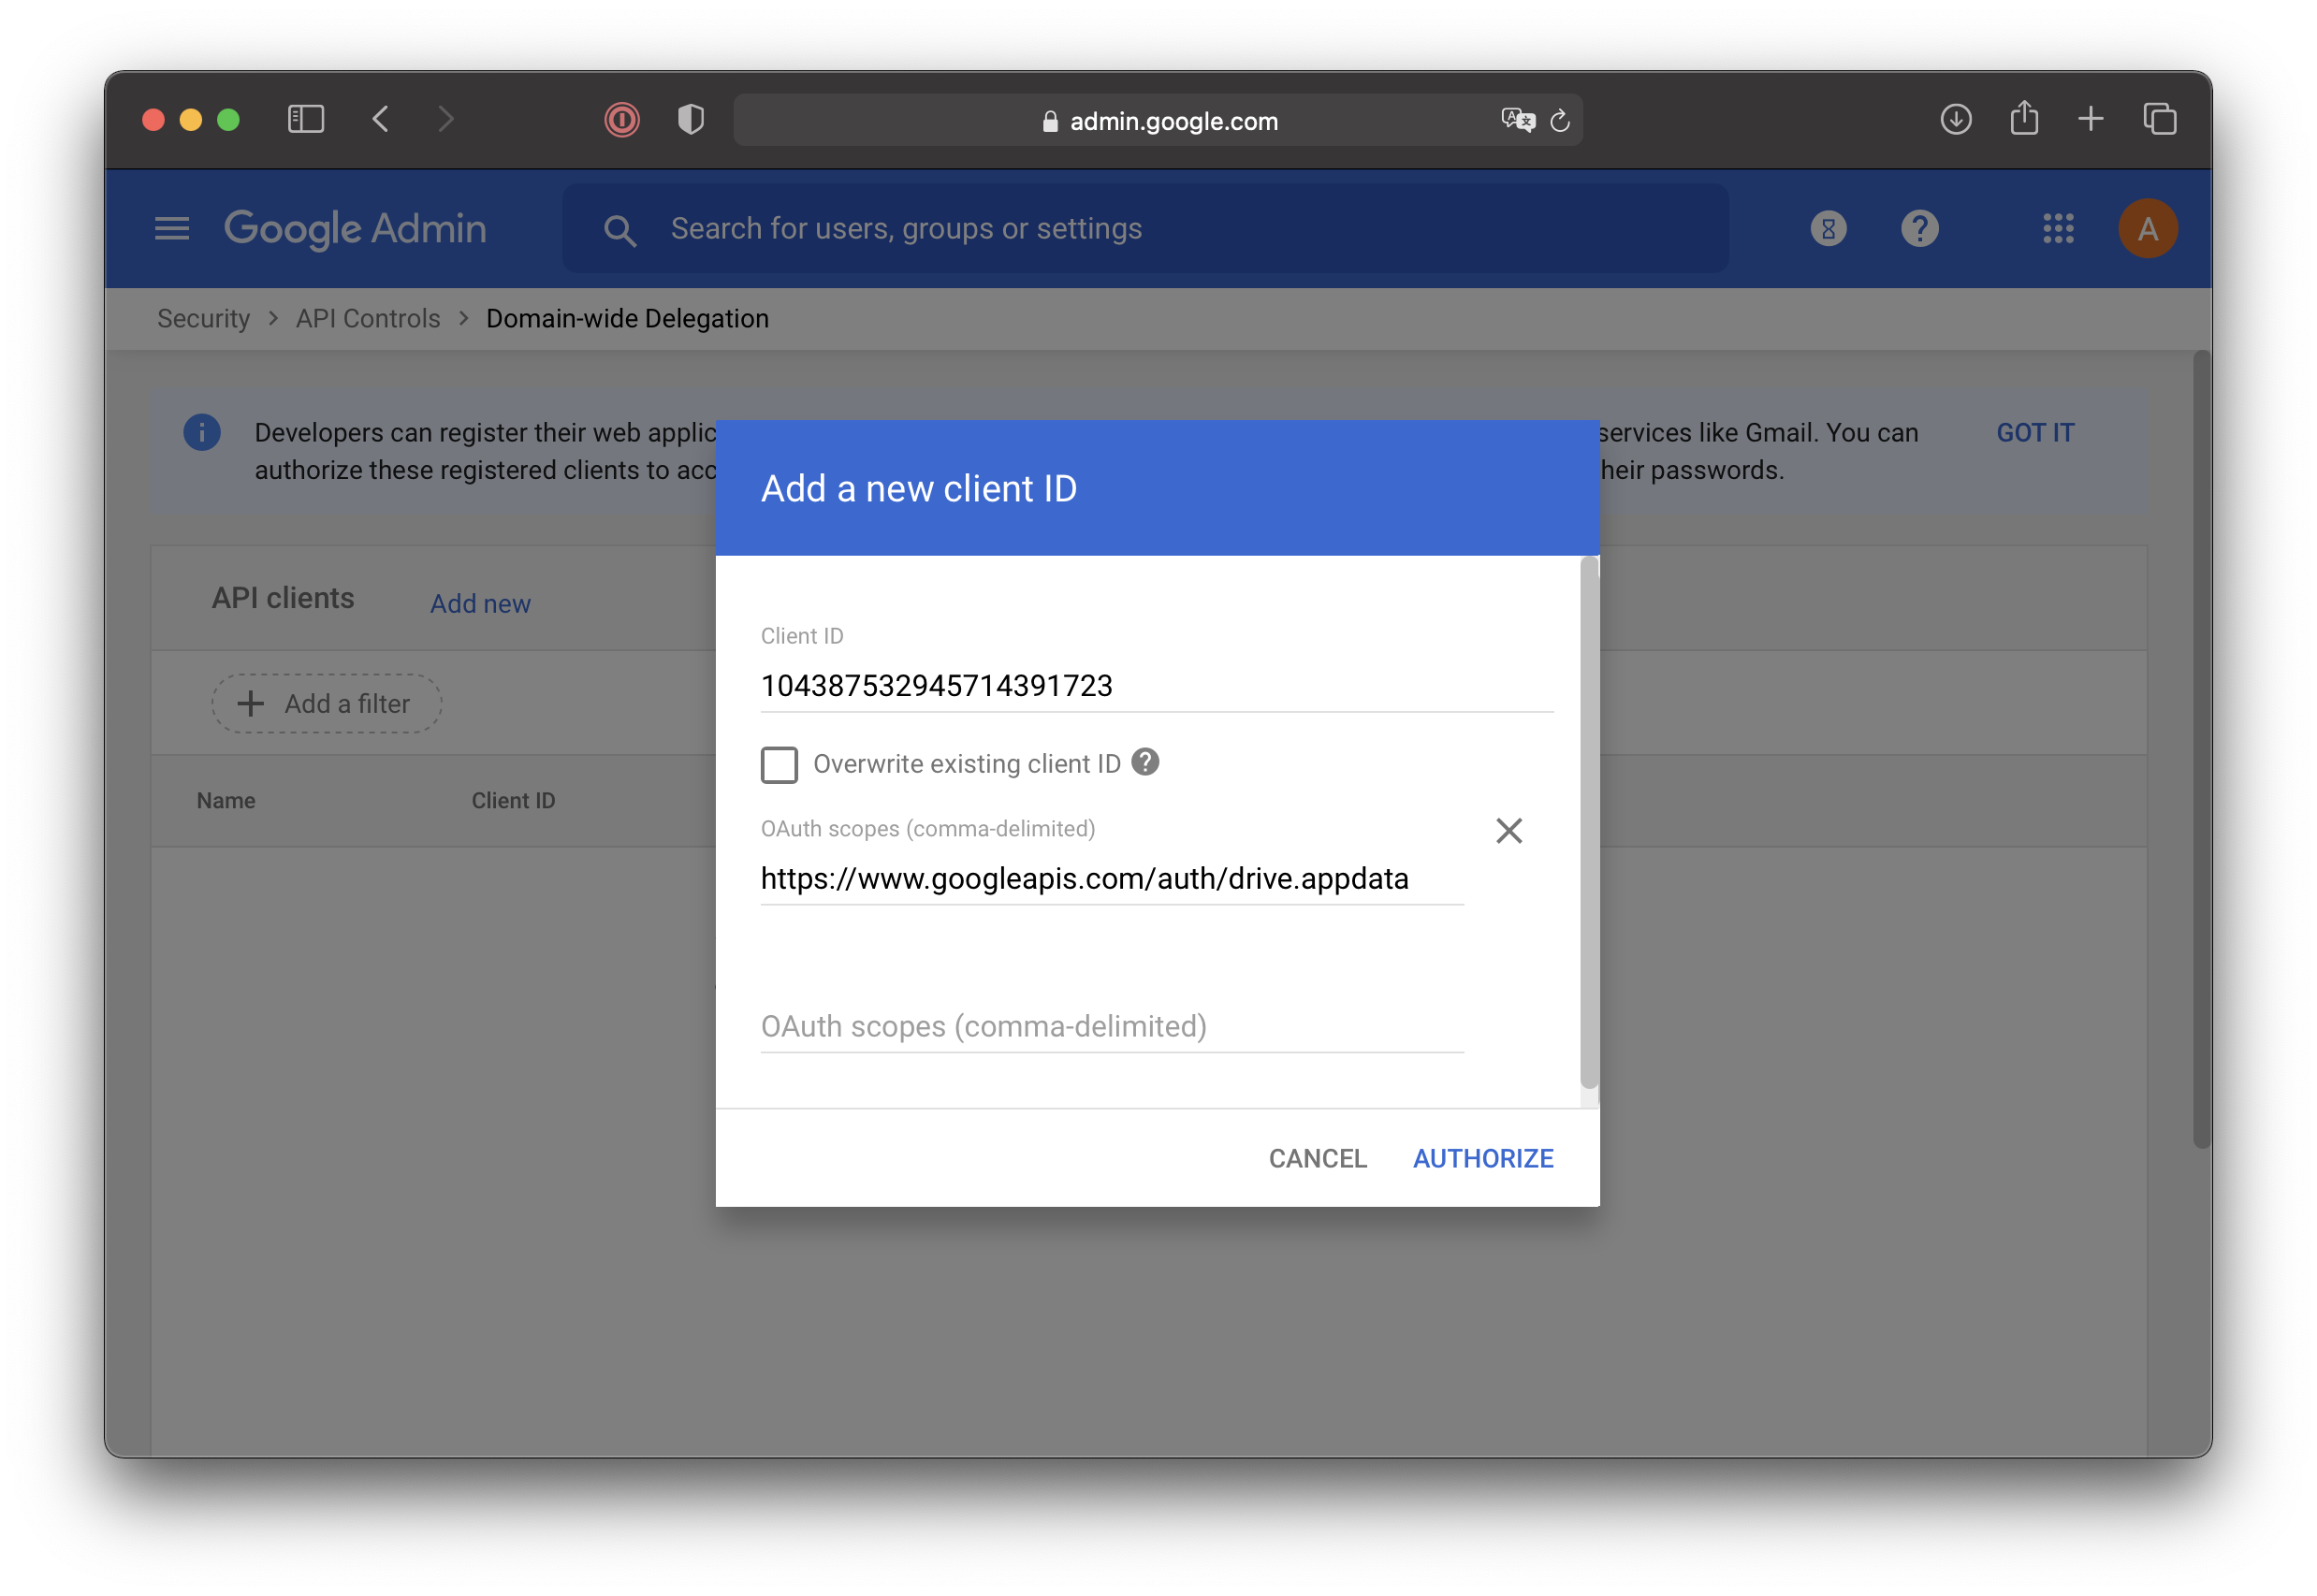Image resolution: width=2317 pixels, height=1596 pixels.
Task: Open the main navigation hamburger menu
Action: (171, 228)
